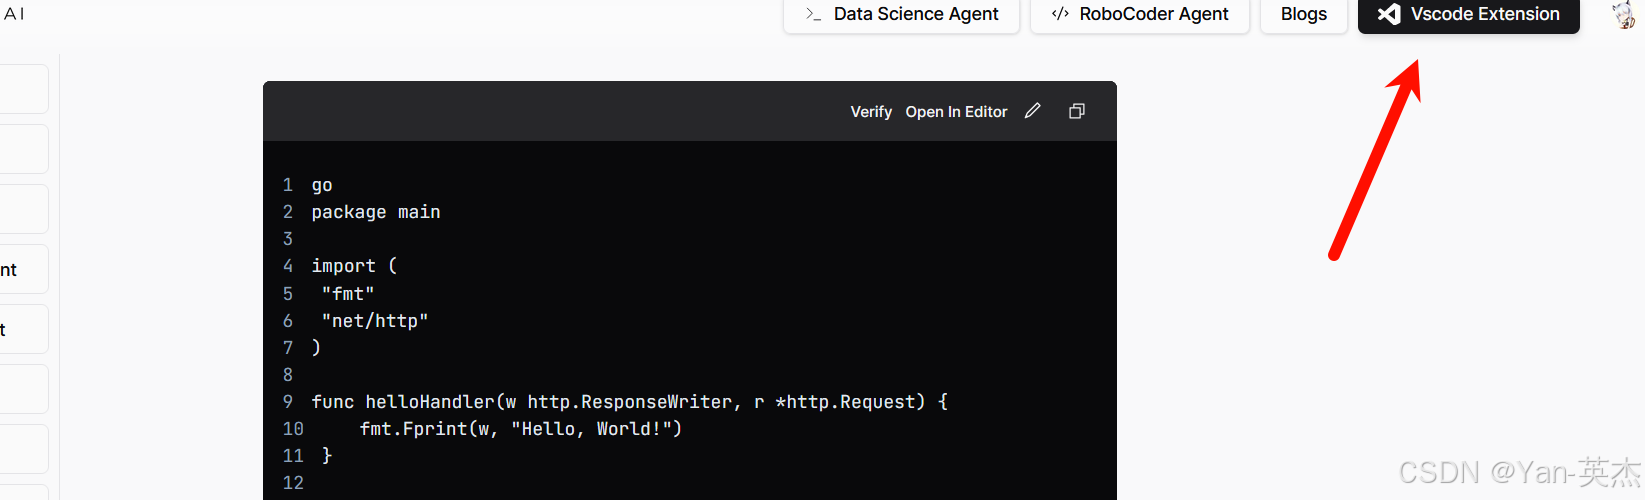
Task: Click Open In Editor in the code header
Action: [956, 112]
